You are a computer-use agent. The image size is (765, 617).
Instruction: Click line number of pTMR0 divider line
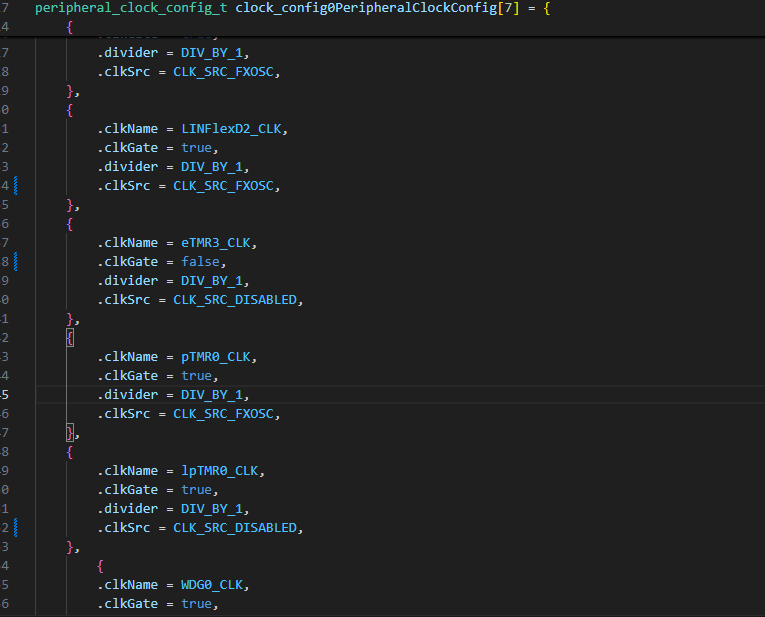(5, 395)
